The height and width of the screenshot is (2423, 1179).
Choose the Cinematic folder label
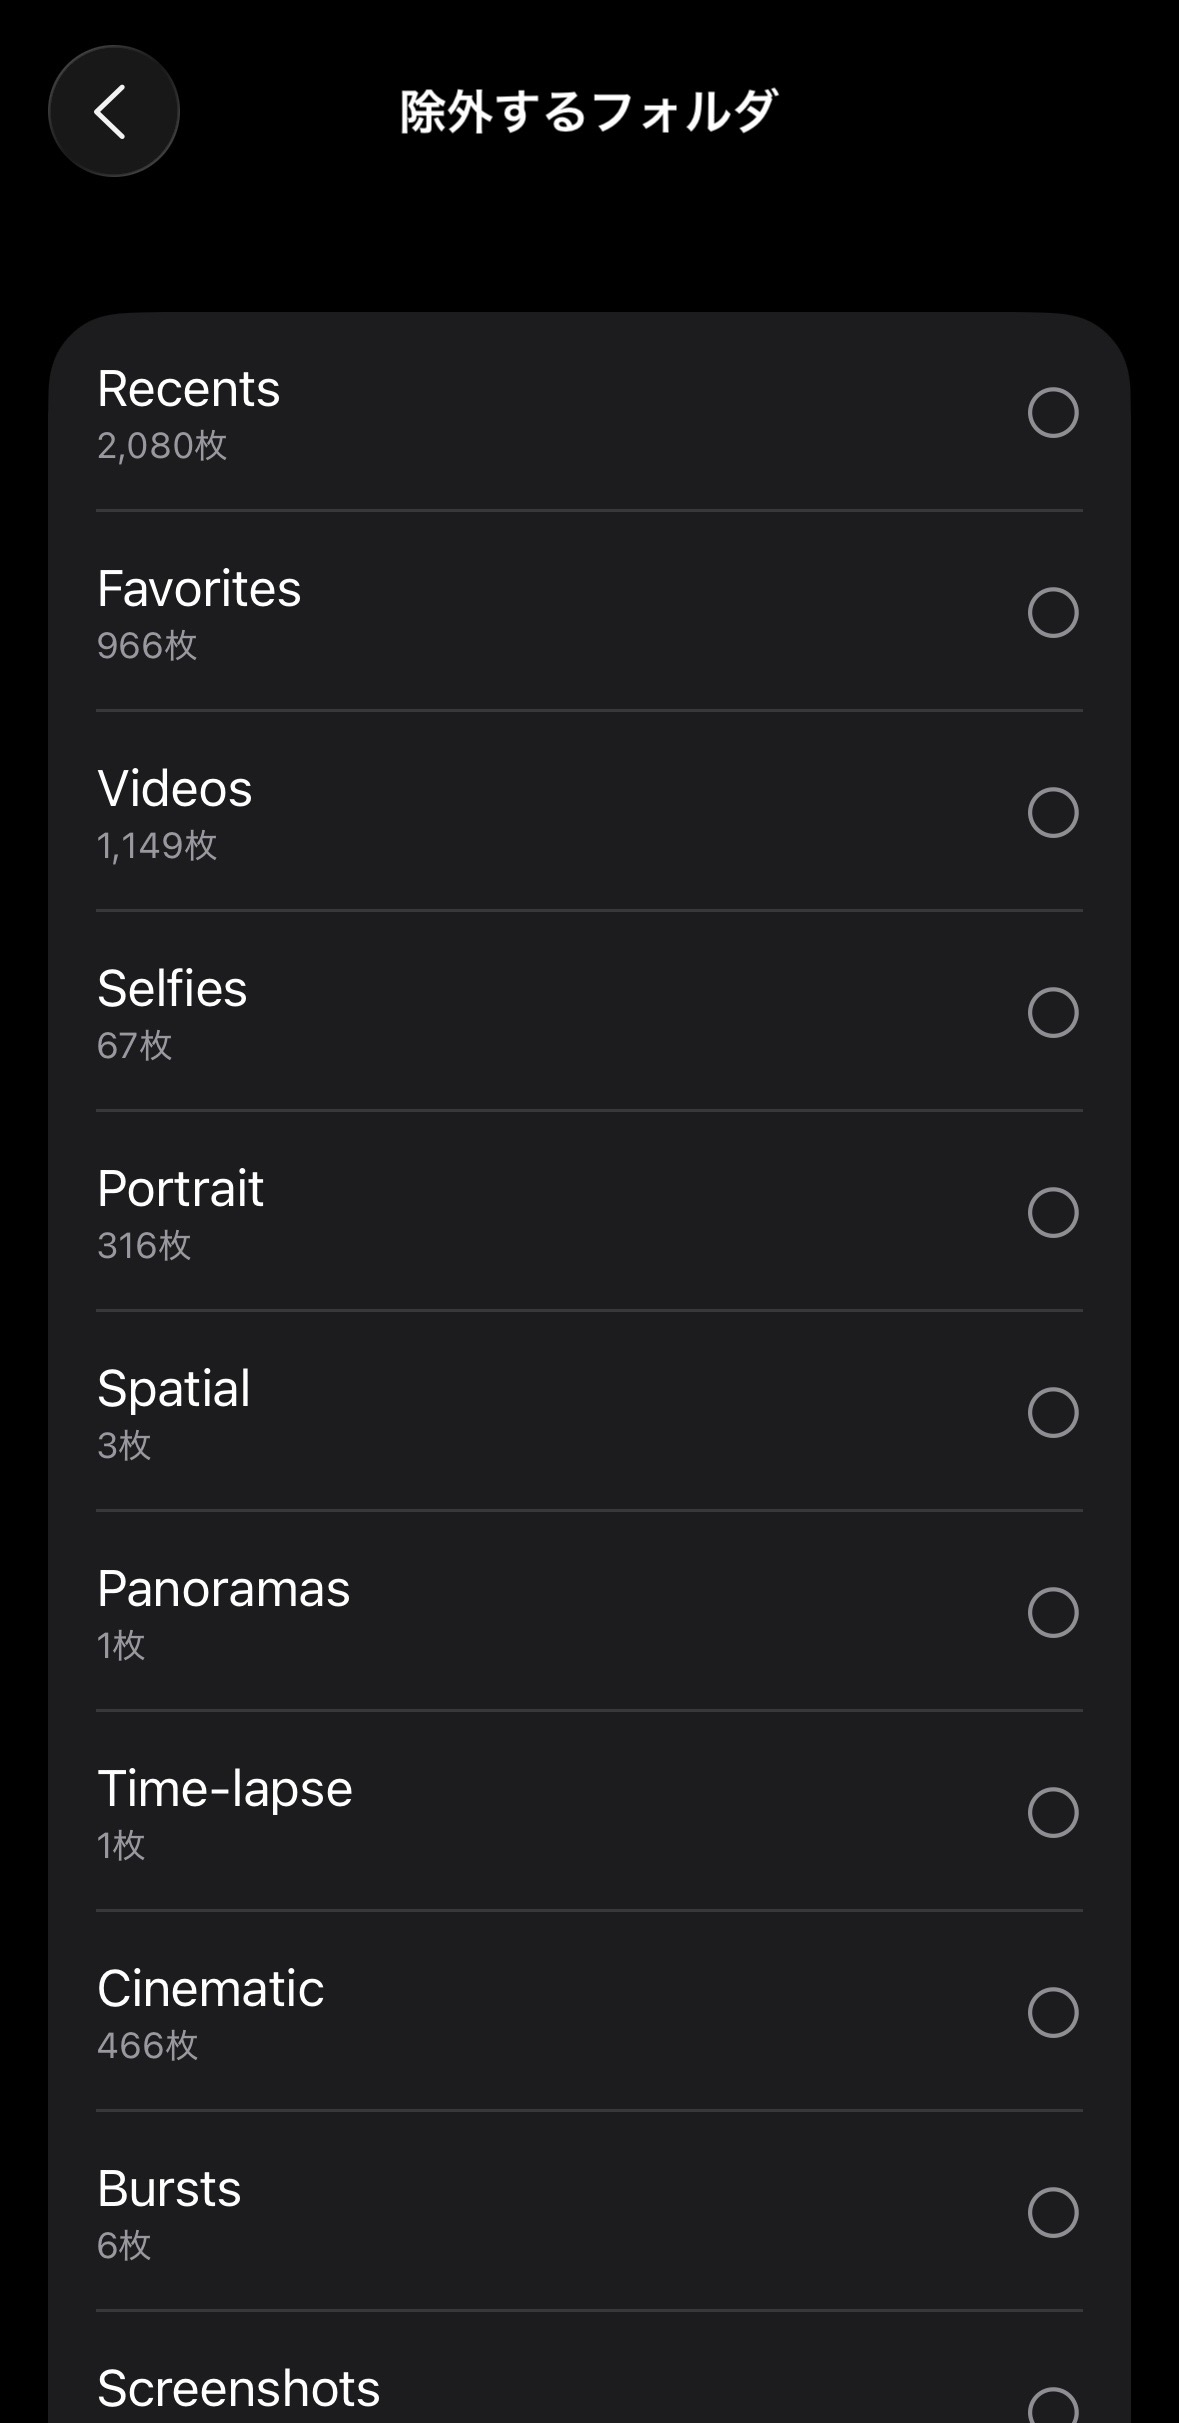(x=210, y=1989)
